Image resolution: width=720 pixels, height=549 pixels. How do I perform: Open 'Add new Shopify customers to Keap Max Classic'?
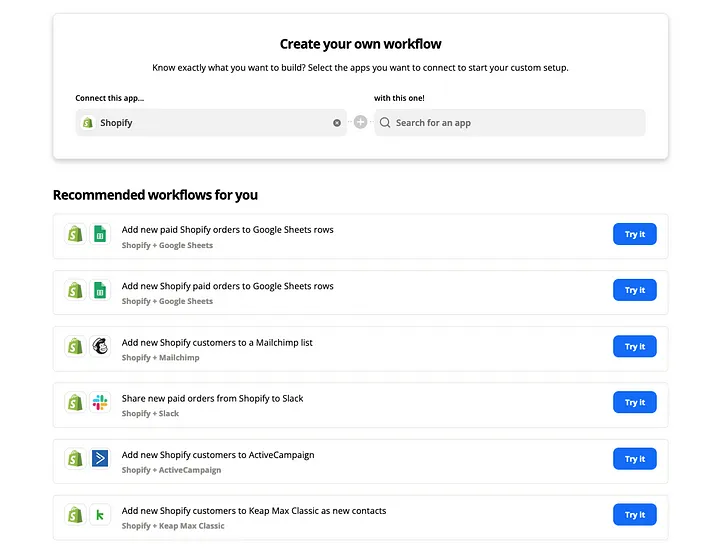point(253,511)
